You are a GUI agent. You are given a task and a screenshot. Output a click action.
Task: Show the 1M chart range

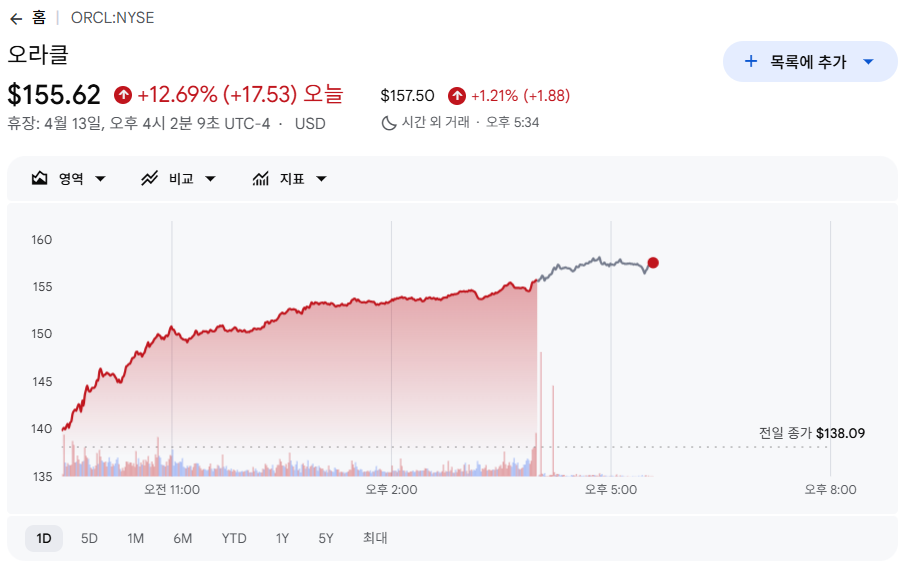pyautogui.click(x=135, y=538)
